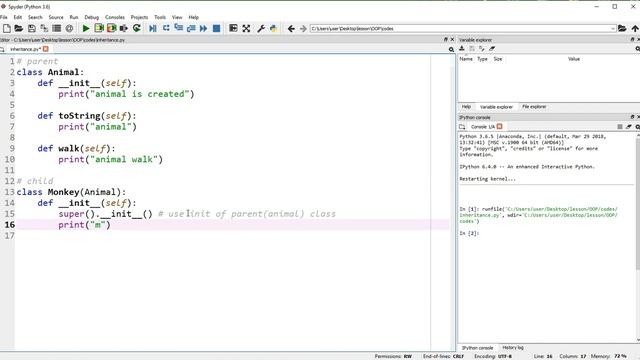Screen dimensions: 640x360
Task: Open Preferences with the wrench icon
Action: tap(261, 28)
